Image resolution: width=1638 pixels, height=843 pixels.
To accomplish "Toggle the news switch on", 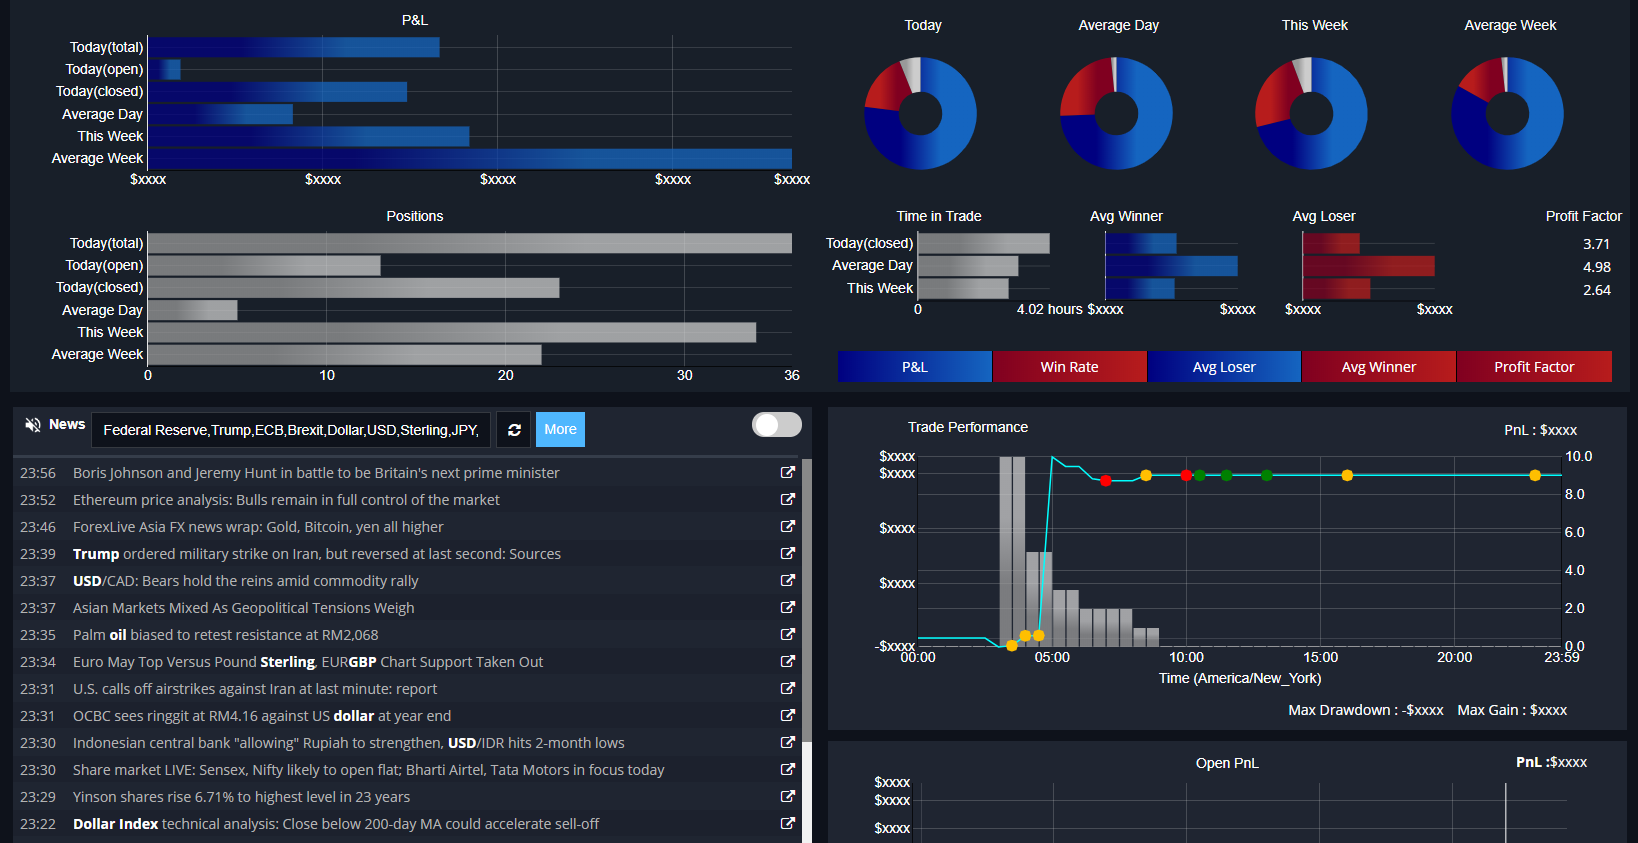I will click(x=777, y=425).
